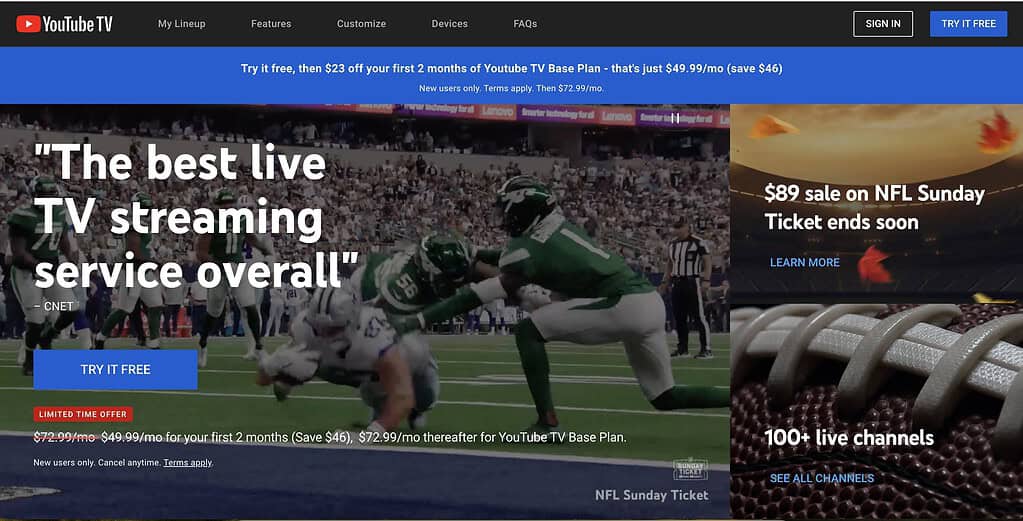Pause the hero background video
Viewport: 1023px width, 521px height.
[x=675, y=118]
